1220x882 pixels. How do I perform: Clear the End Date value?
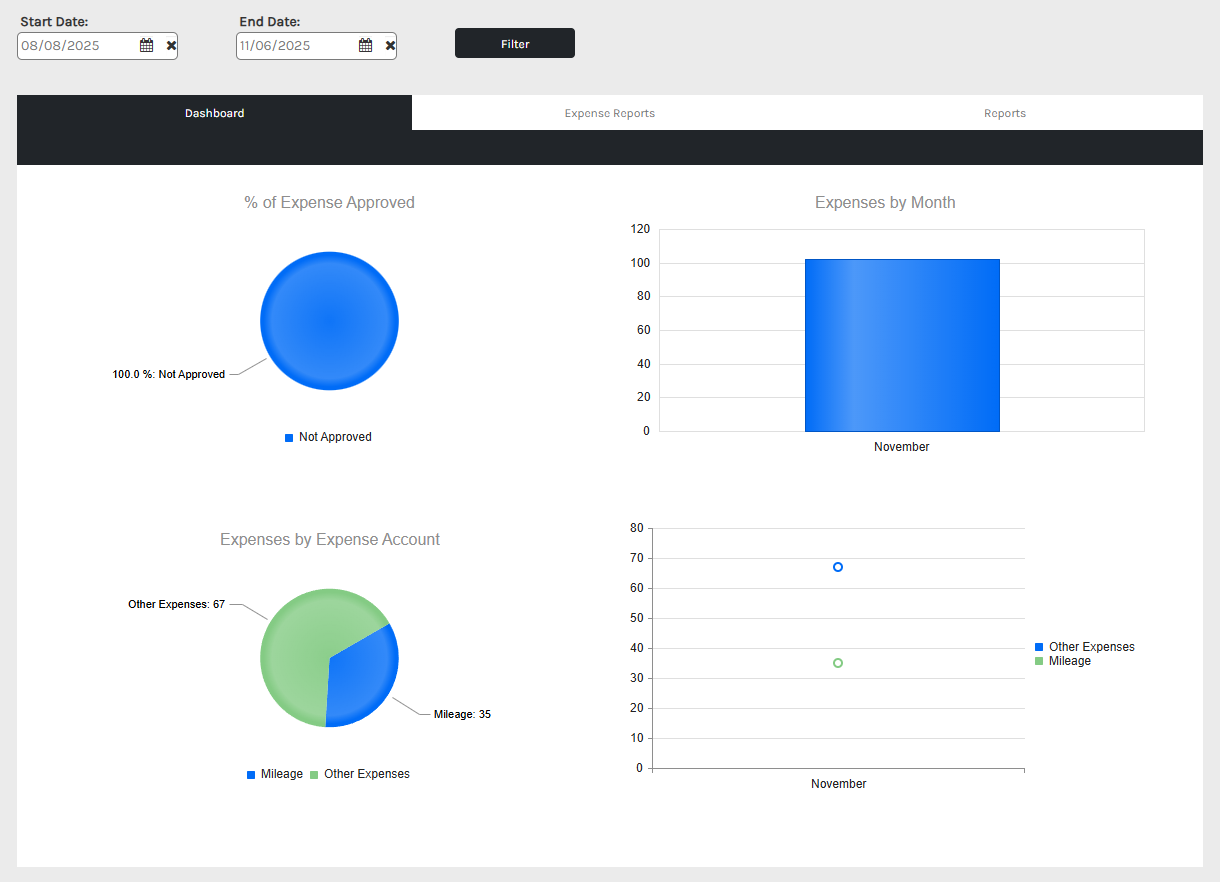coord(390,45)
